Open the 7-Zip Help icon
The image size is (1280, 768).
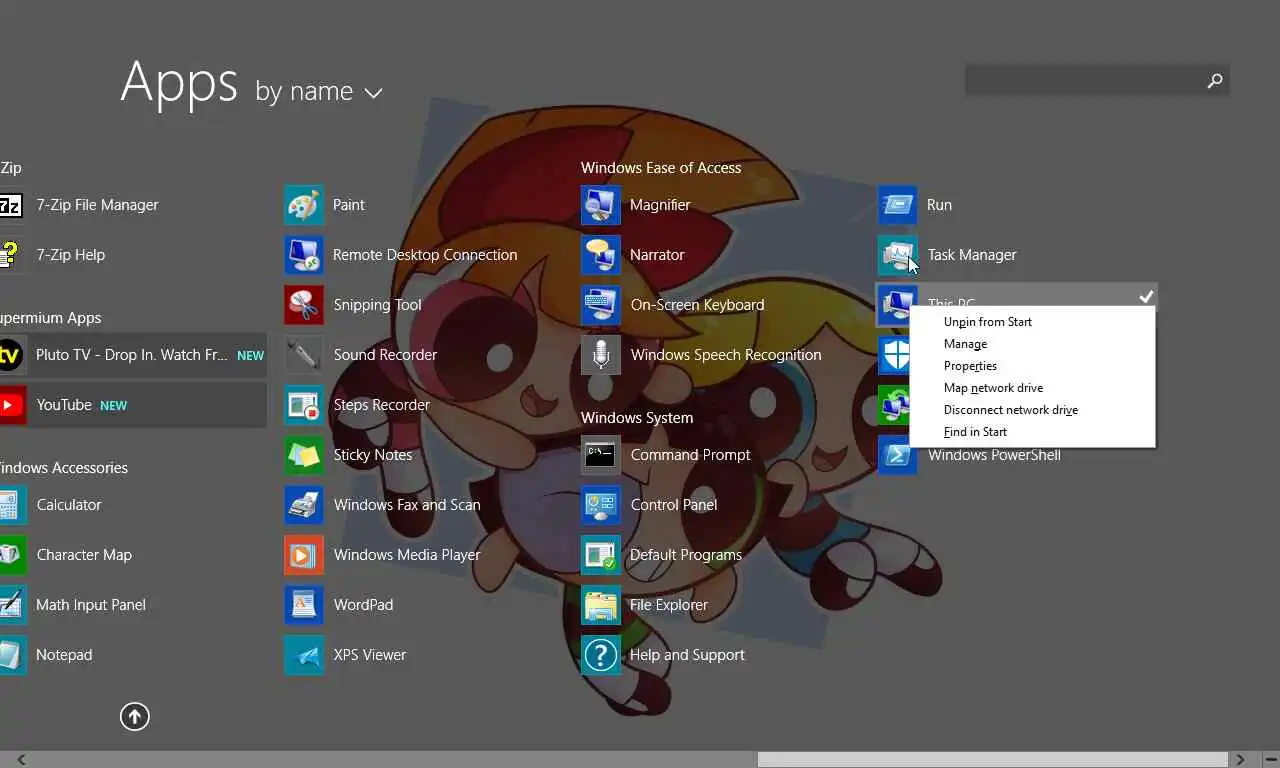click(x=10, y=255)
